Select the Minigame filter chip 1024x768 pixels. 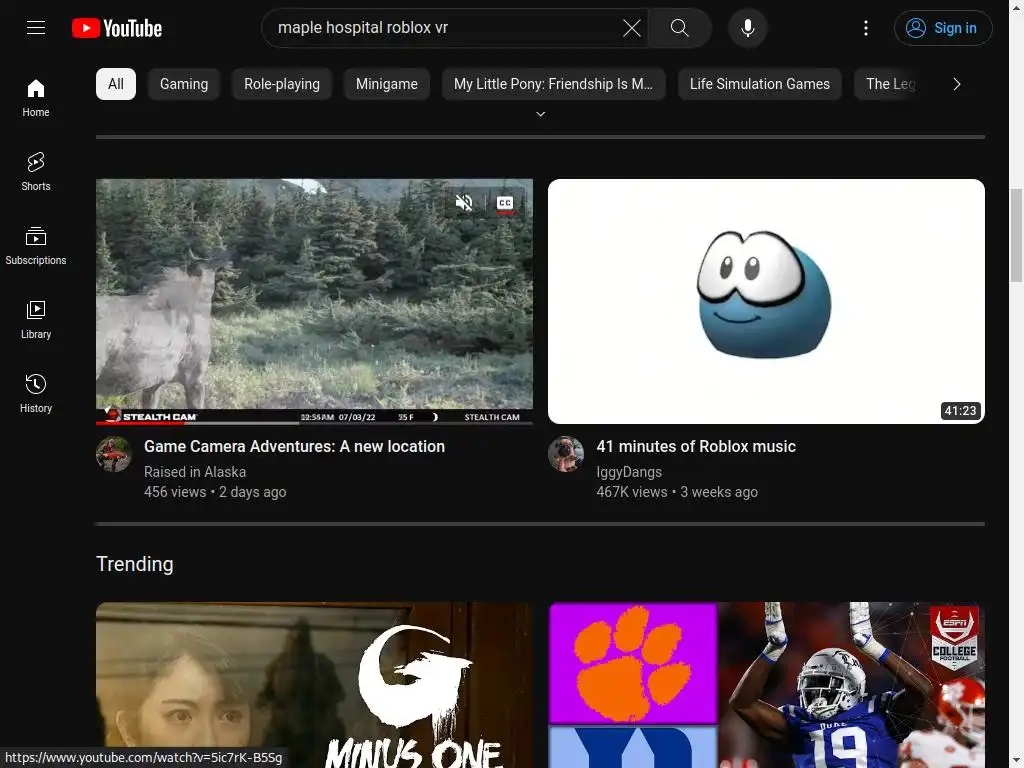click(x=387, y=84)
